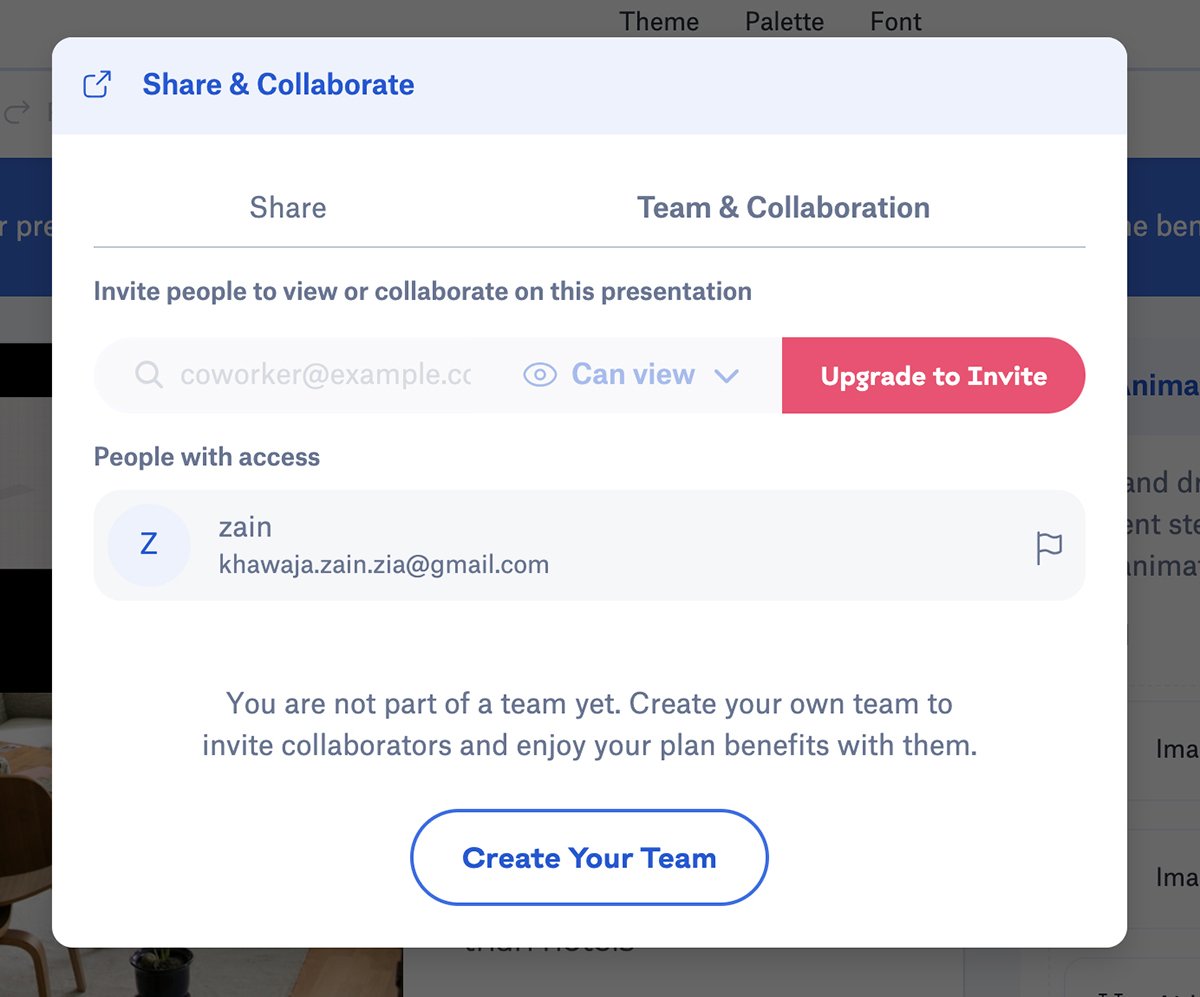Open the Font menu
Image resolution: width=1200 pixels, height=997 pixels.
[x=895, y=21]
